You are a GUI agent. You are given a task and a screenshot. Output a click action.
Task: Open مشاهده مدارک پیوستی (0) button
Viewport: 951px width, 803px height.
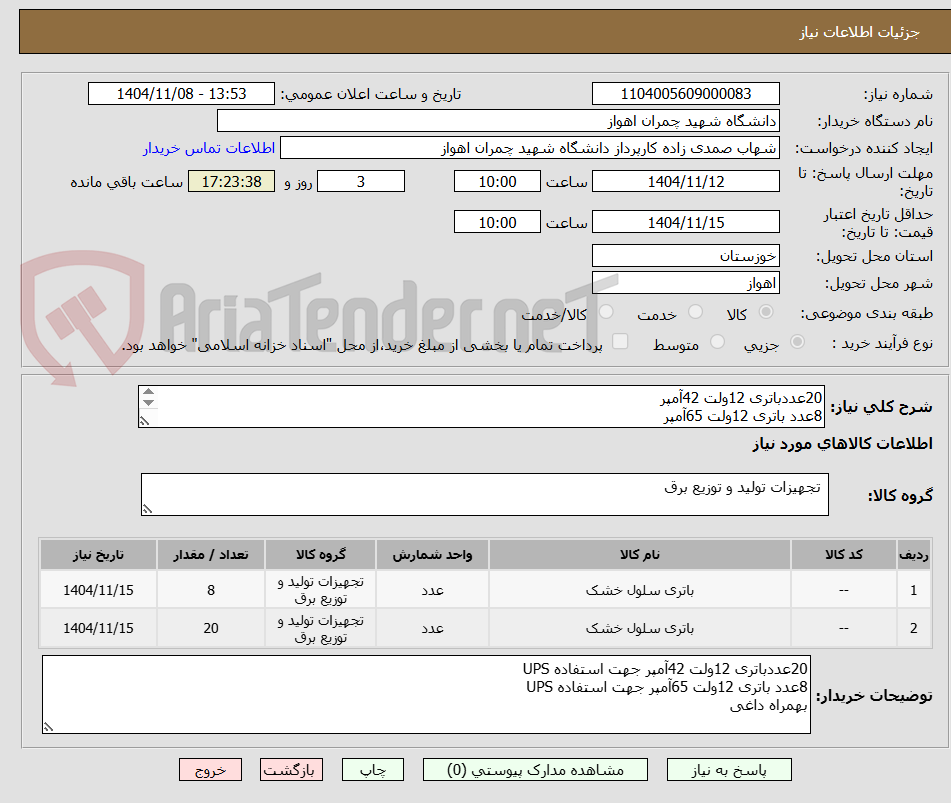click(535, 770)
